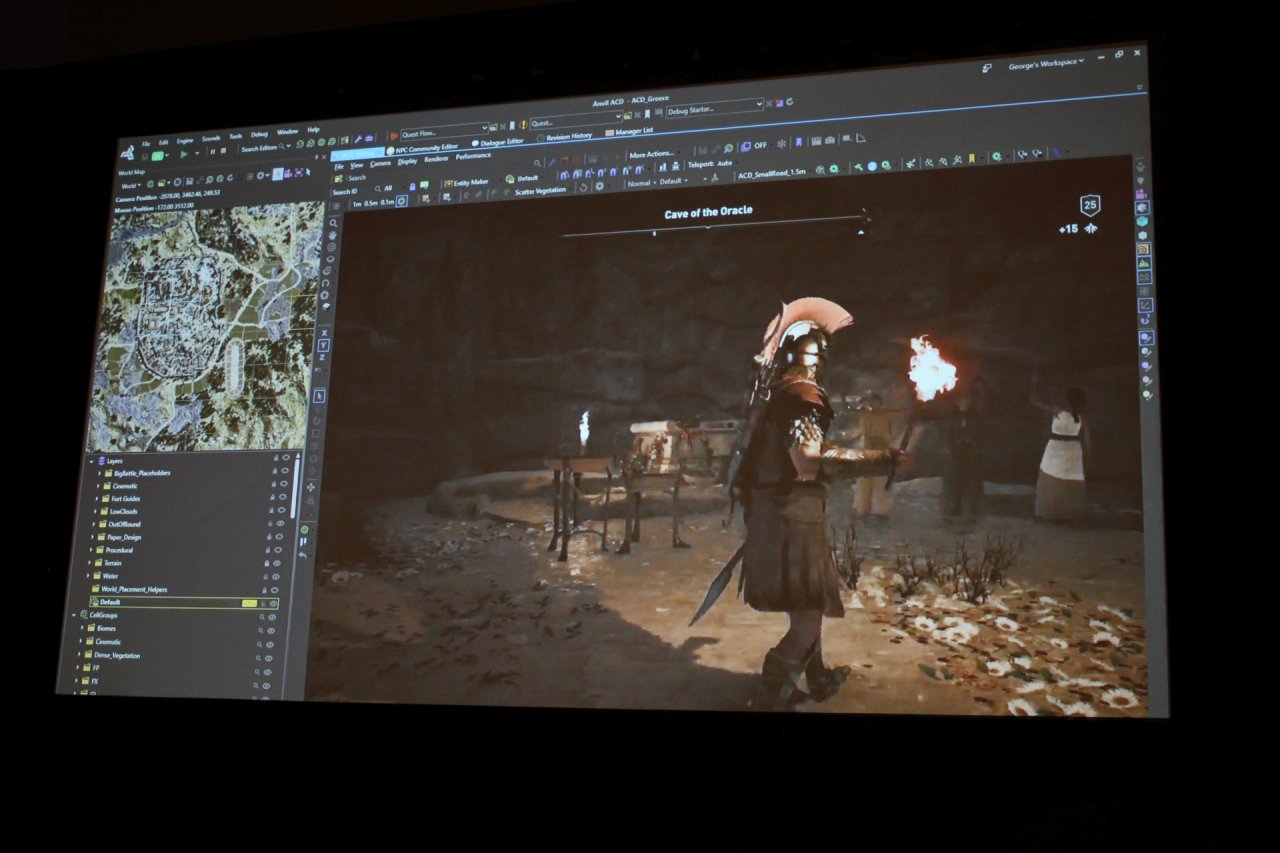This screenshot has width=1280, height=853.
Task: Open the Revision History tab
Action: coord(563,137)
